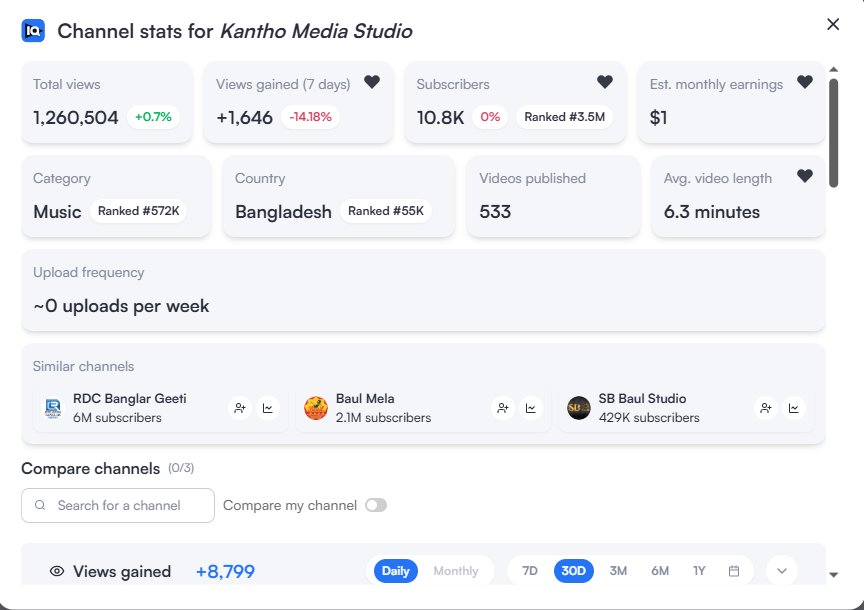
Task: Open the custom date calendar picker
Action: click(x=734, y=571)
